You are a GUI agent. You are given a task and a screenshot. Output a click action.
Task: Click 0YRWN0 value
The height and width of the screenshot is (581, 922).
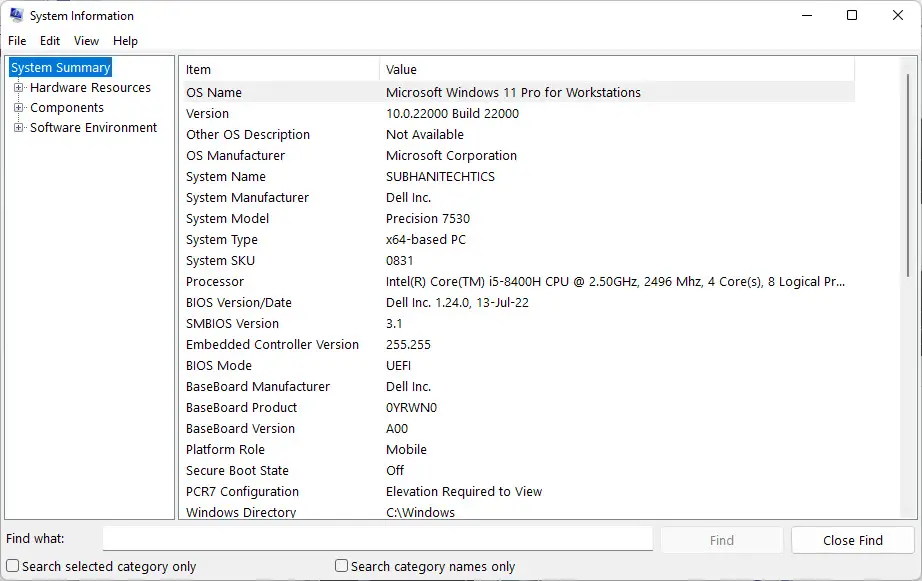point(412,408)
